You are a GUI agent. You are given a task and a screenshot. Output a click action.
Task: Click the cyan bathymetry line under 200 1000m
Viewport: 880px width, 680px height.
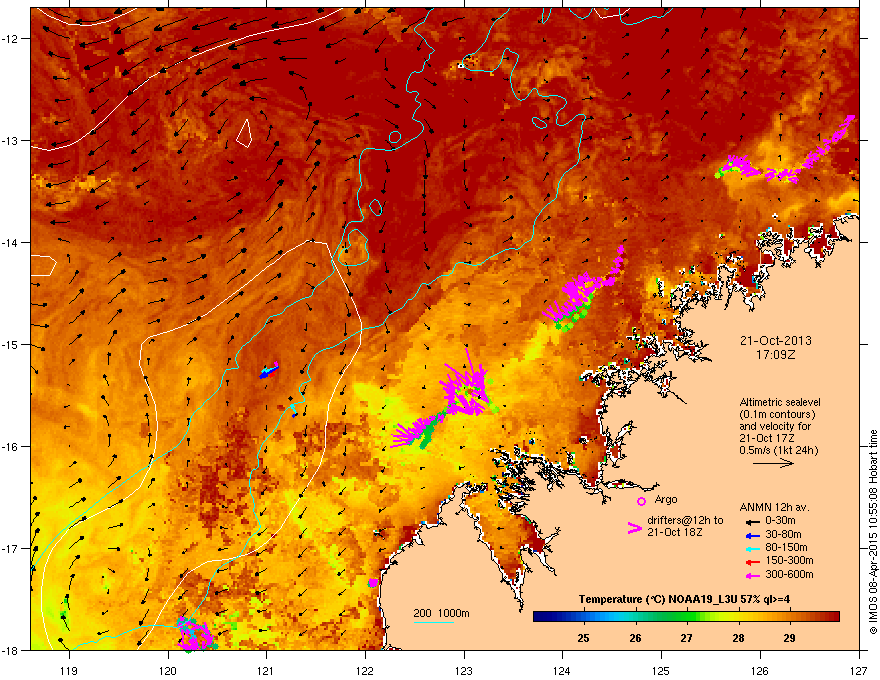click(434, 622)
